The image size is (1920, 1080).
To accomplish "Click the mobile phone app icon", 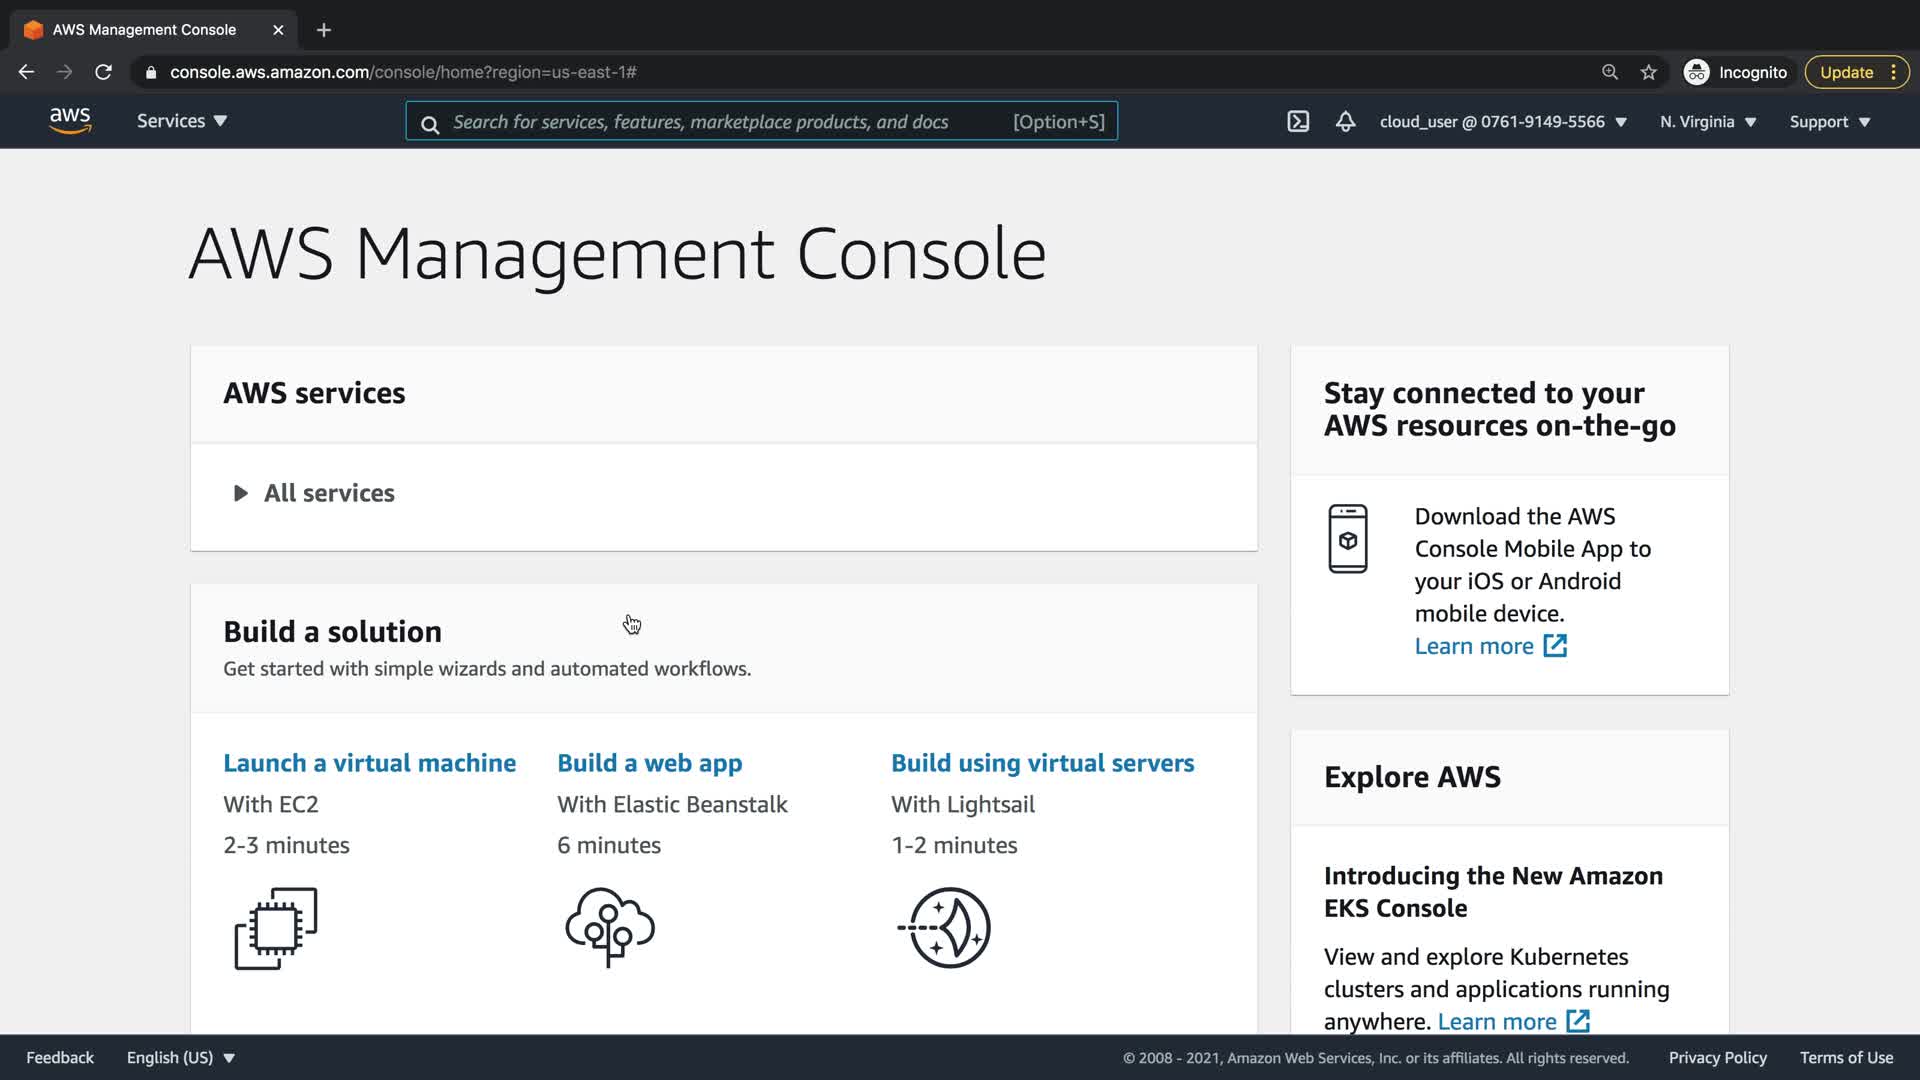I will pyautogui.click(x=1347, y=539).
